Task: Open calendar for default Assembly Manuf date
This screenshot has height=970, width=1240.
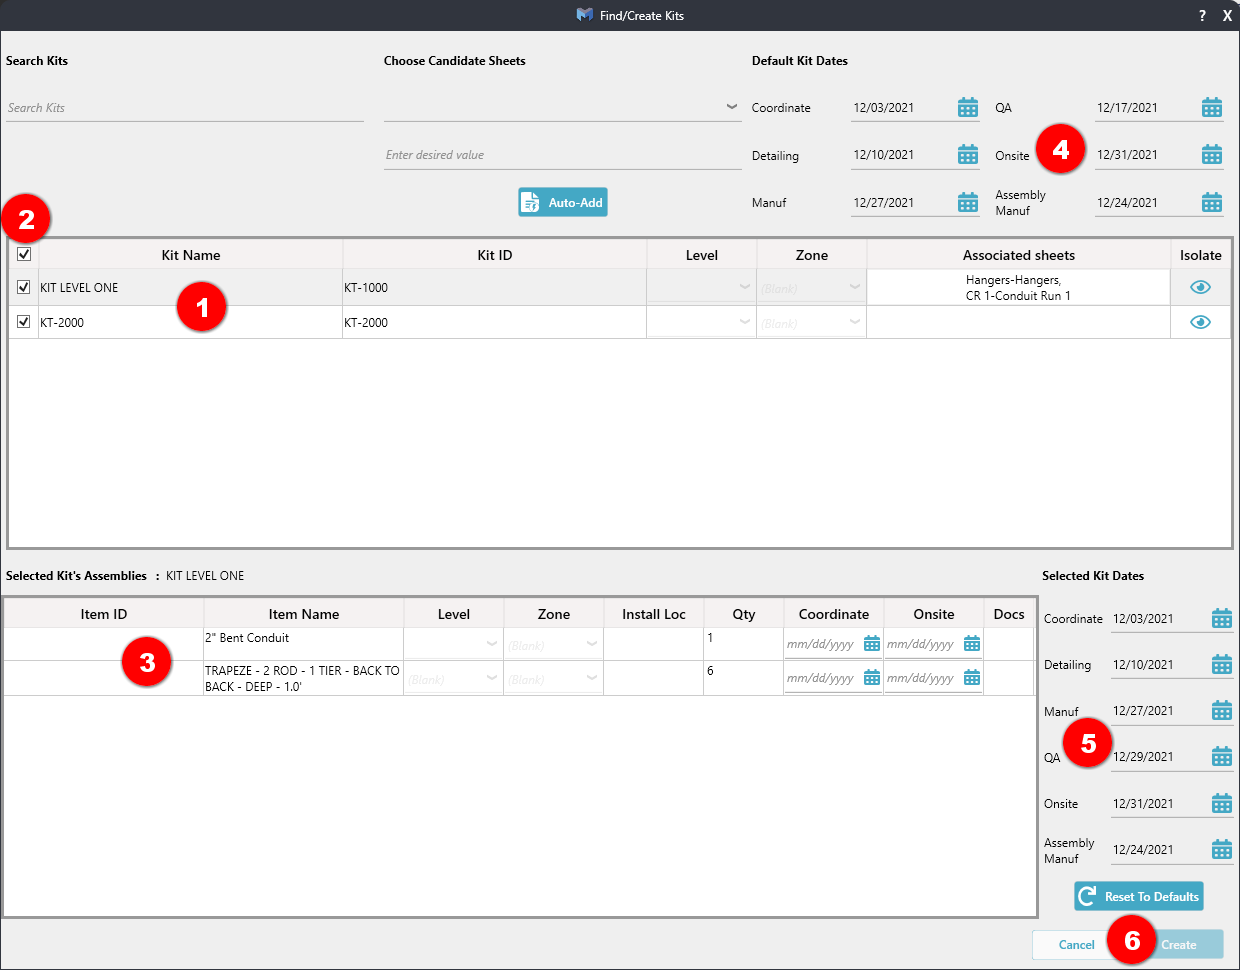Action: point(1211,203)
